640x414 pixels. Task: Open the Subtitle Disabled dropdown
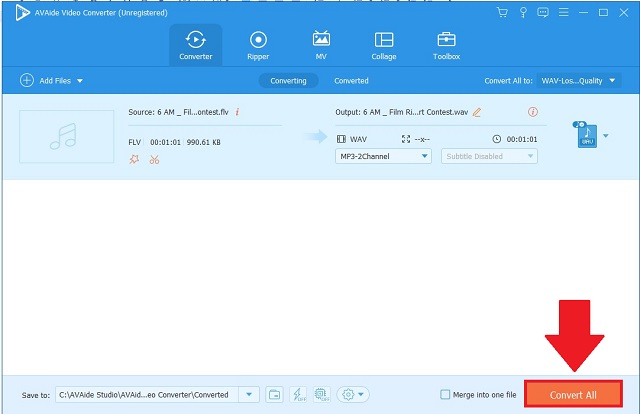coord(489,156)
